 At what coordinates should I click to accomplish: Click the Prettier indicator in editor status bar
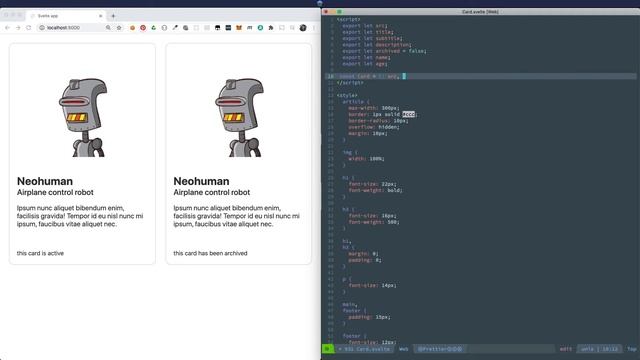440,349
